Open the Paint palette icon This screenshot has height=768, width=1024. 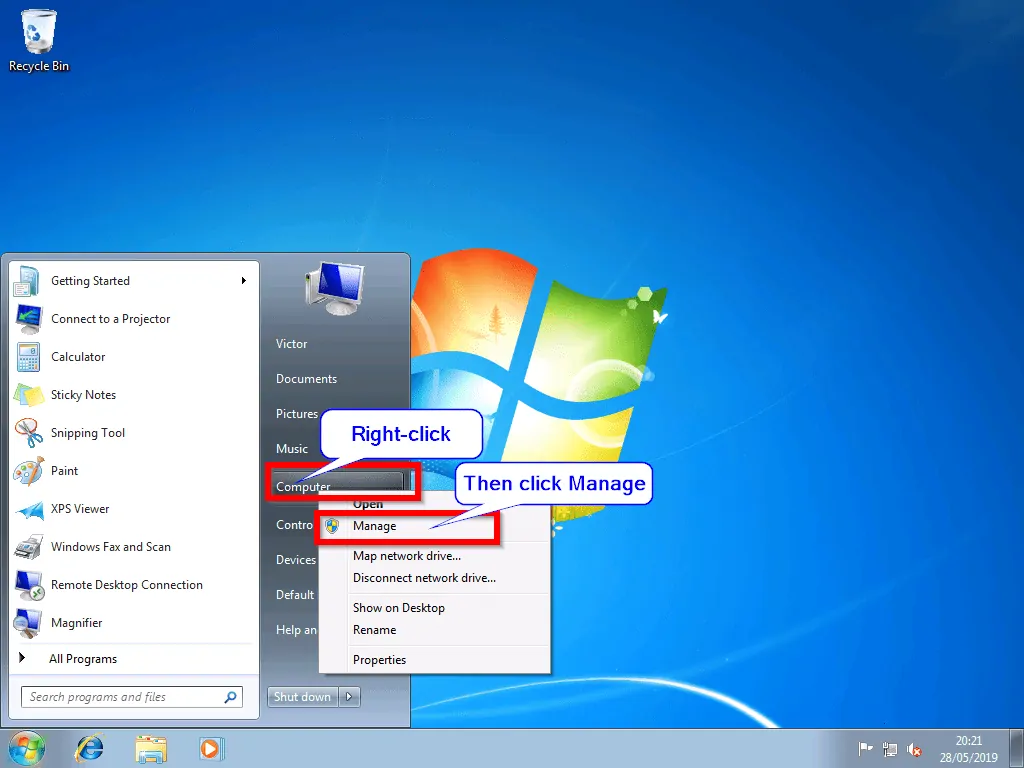[x=27, y=471]
